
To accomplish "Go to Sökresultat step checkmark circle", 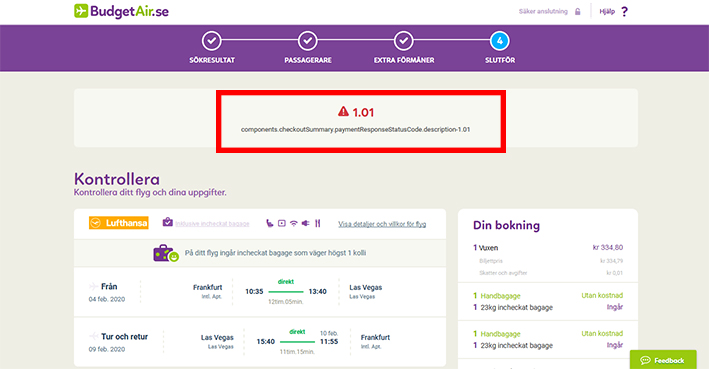I will point(212,41).
